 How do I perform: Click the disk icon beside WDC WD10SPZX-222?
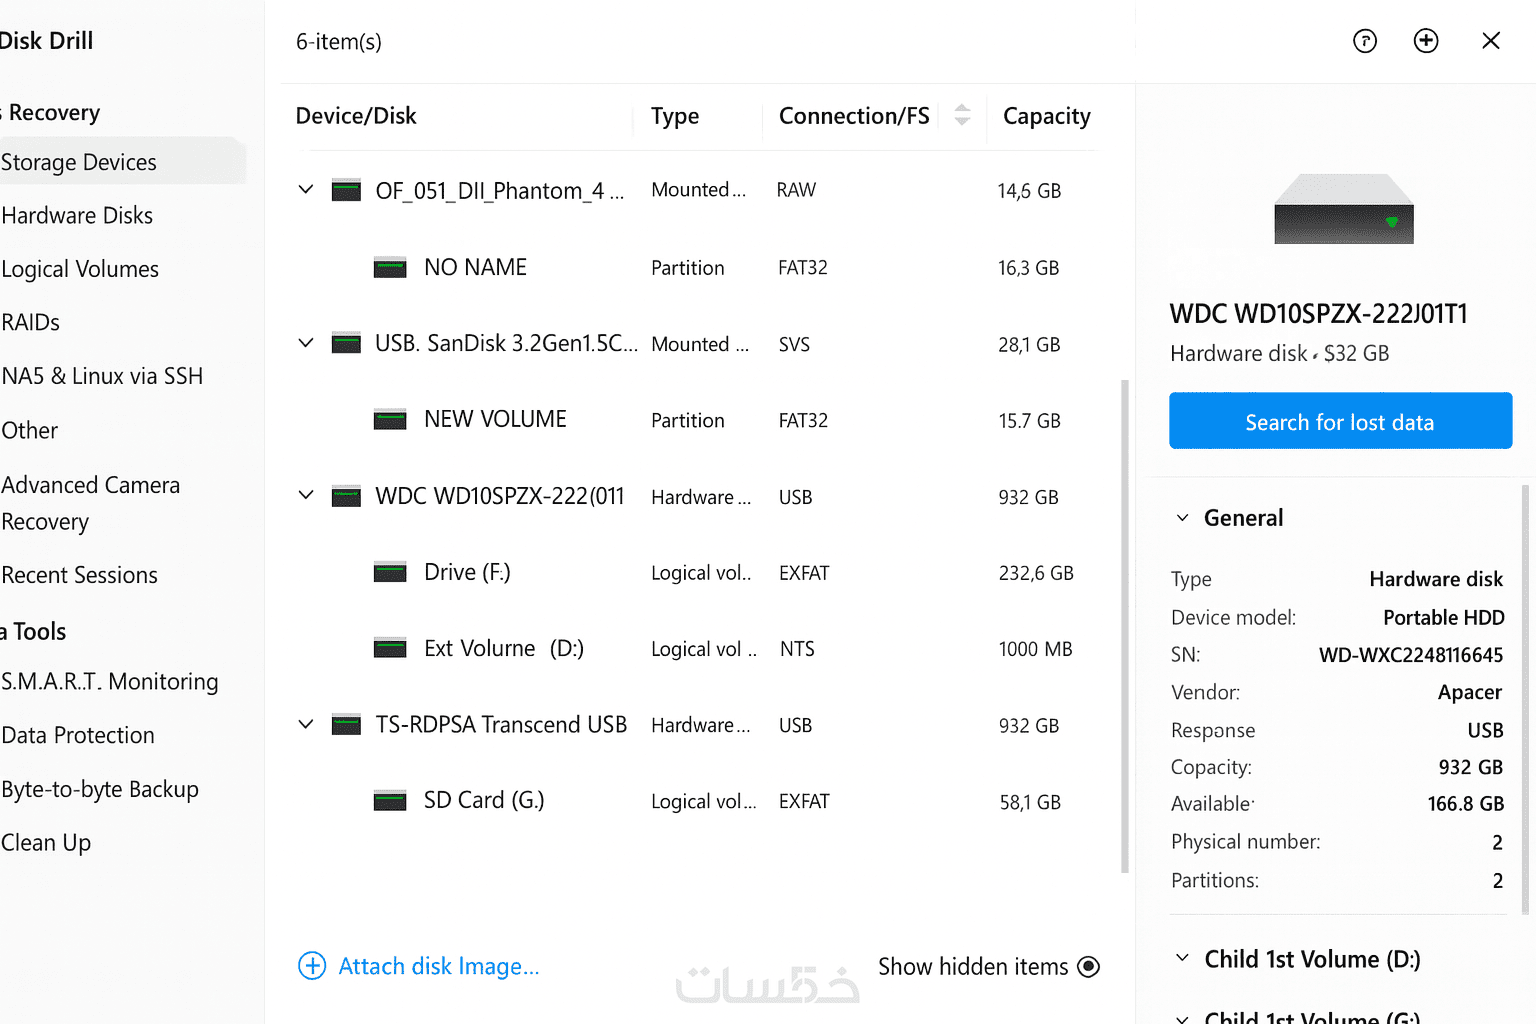click(x=346, y=496)
